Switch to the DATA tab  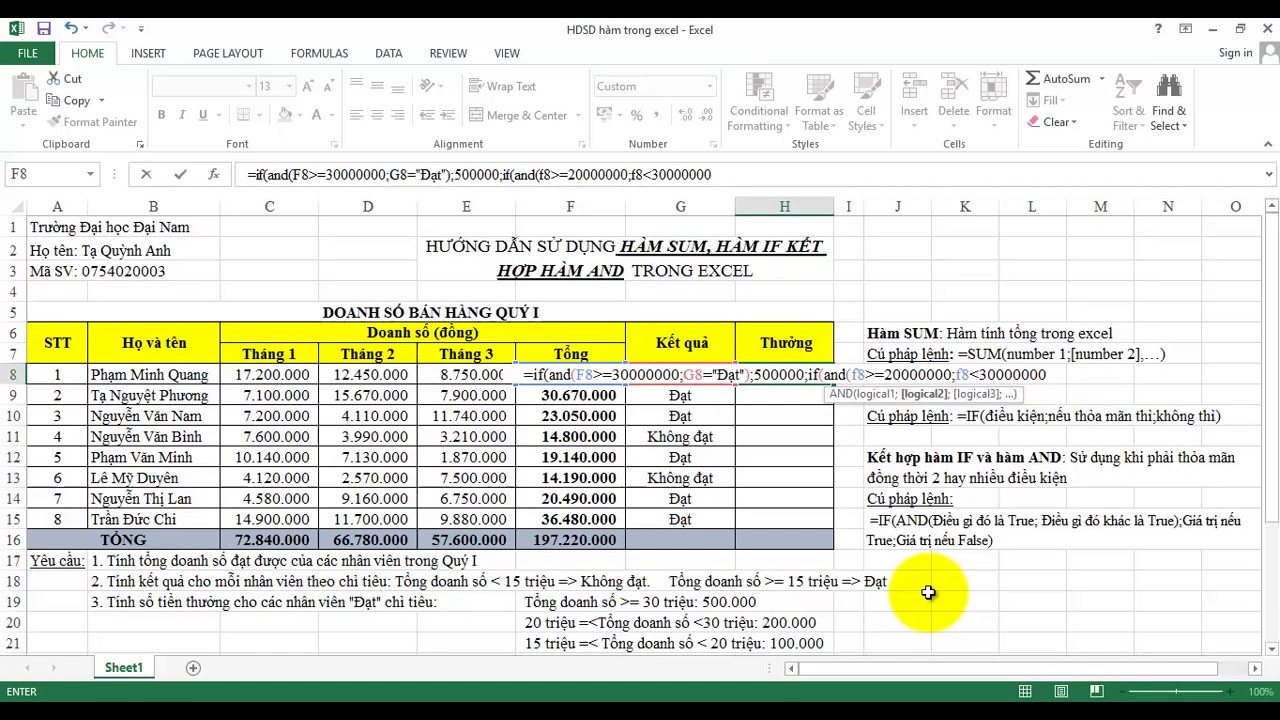coord(388,53)
